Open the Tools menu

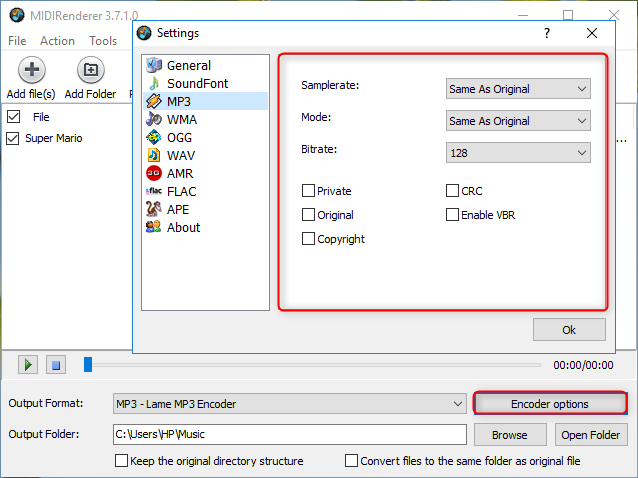[103, 41]
